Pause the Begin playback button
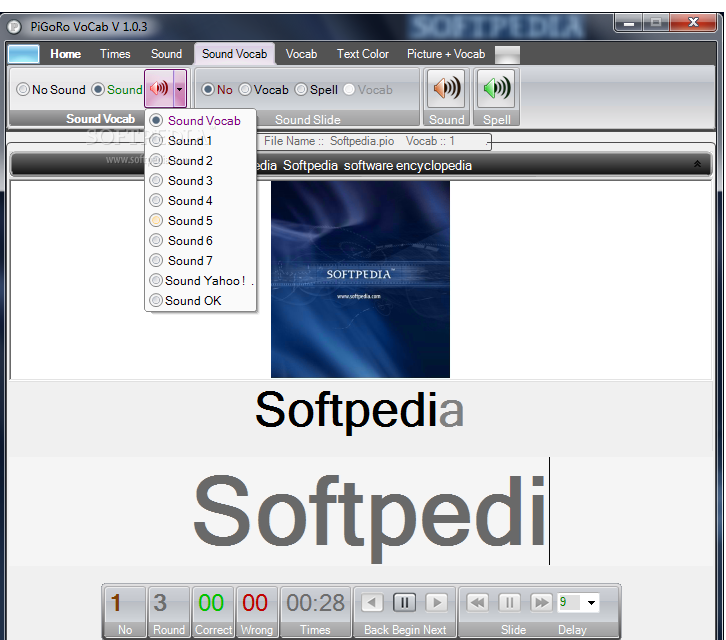 pyautogui.click(x=404, y=602)
